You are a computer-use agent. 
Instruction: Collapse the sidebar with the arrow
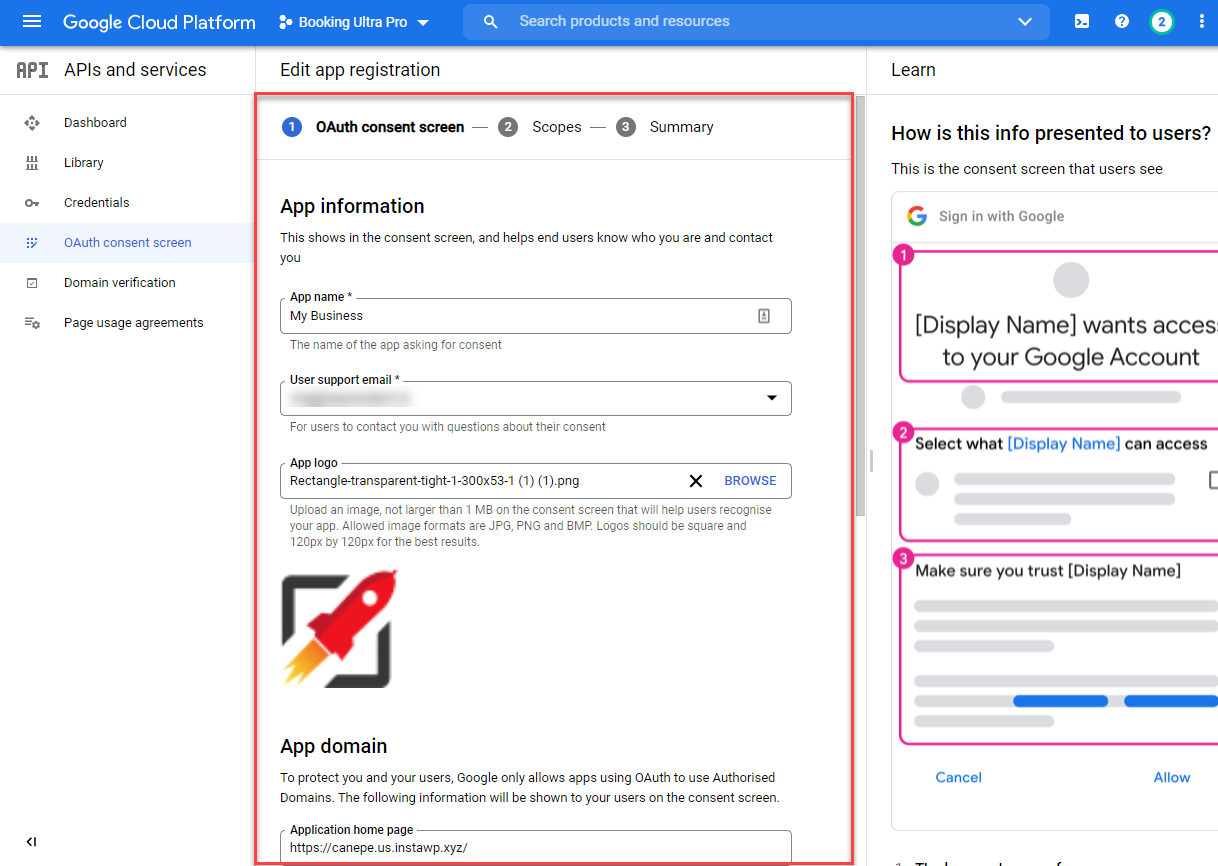(x=31, y=842)
